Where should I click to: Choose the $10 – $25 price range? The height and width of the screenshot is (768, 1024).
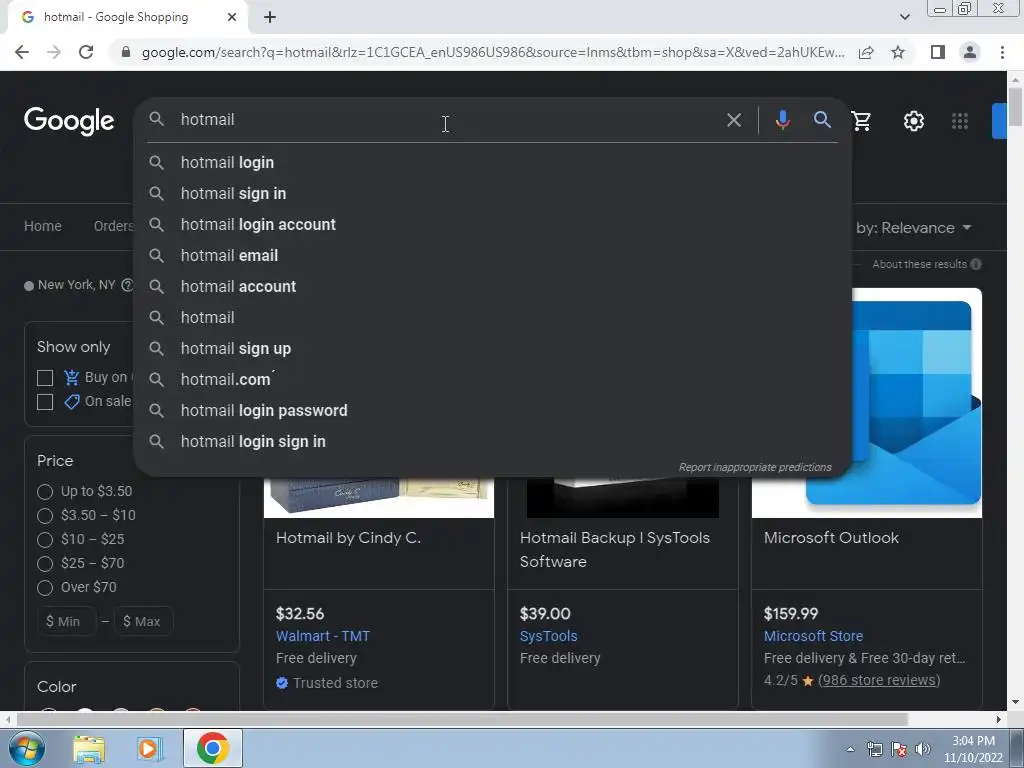pyautogui.click(x=44, y=539)
